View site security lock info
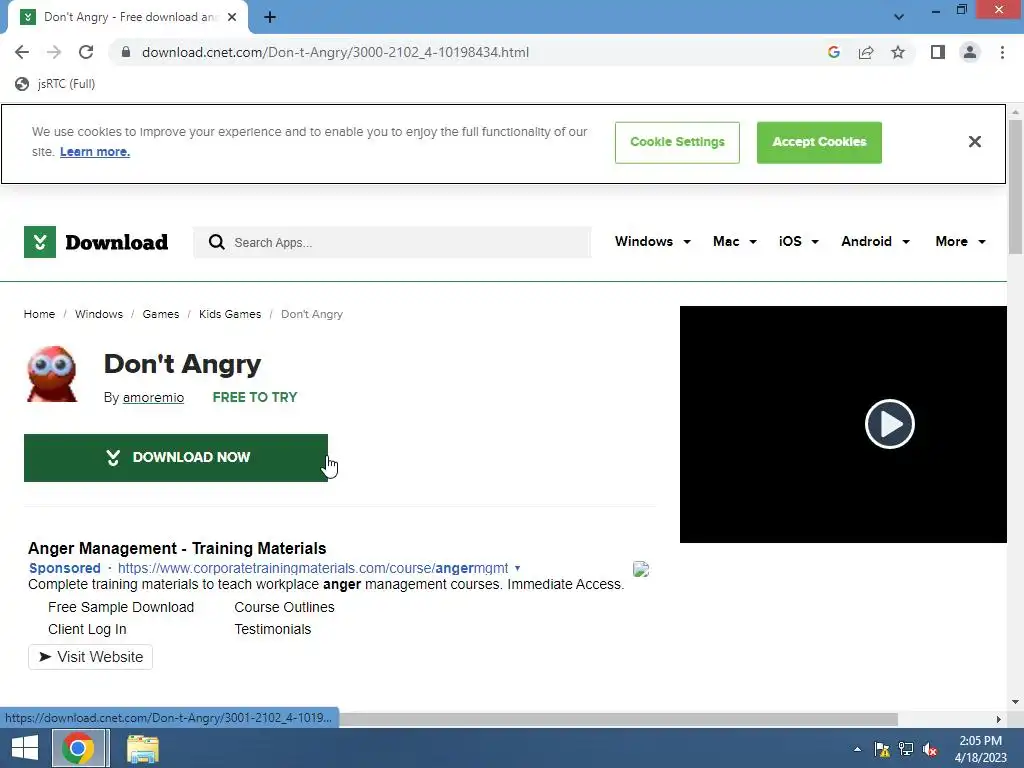Screen dimensions: 1024x768 [126, 52]
